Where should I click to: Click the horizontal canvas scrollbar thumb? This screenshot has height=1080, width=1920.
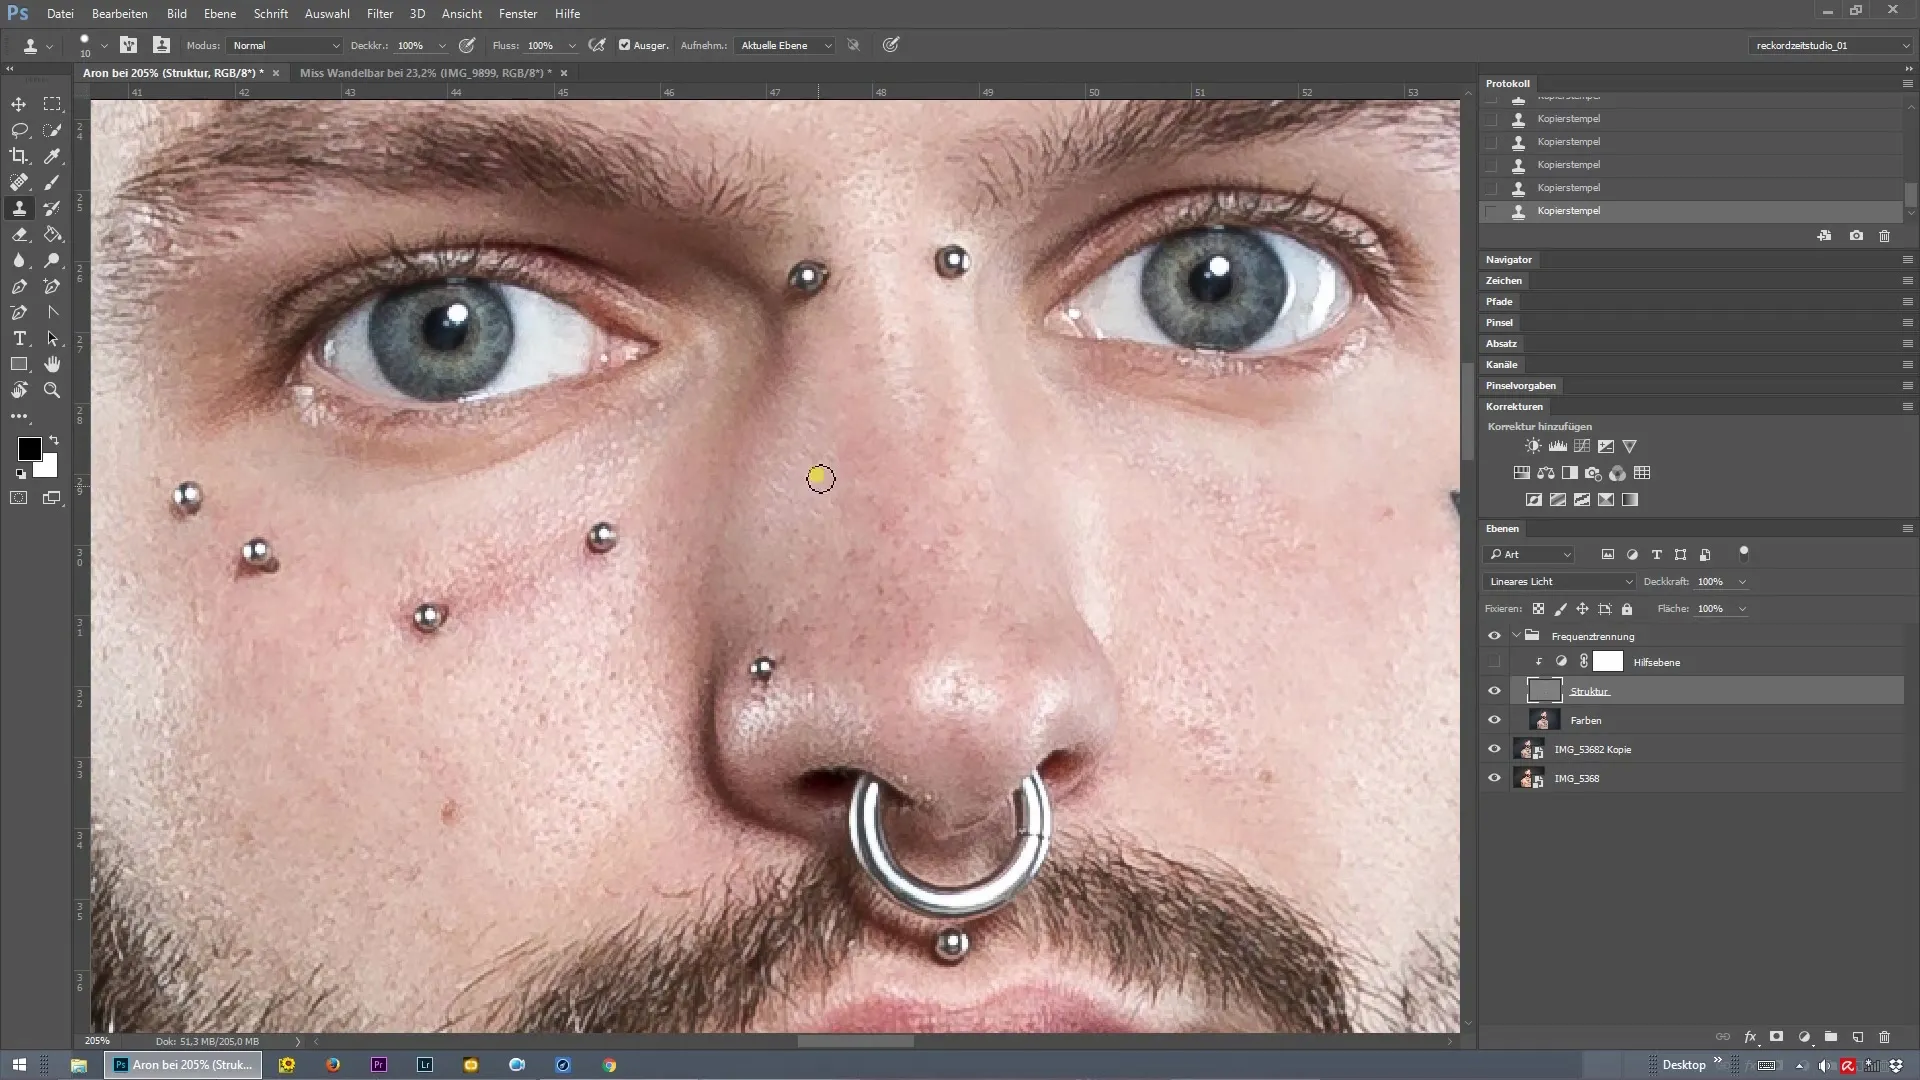(855, 1041)
